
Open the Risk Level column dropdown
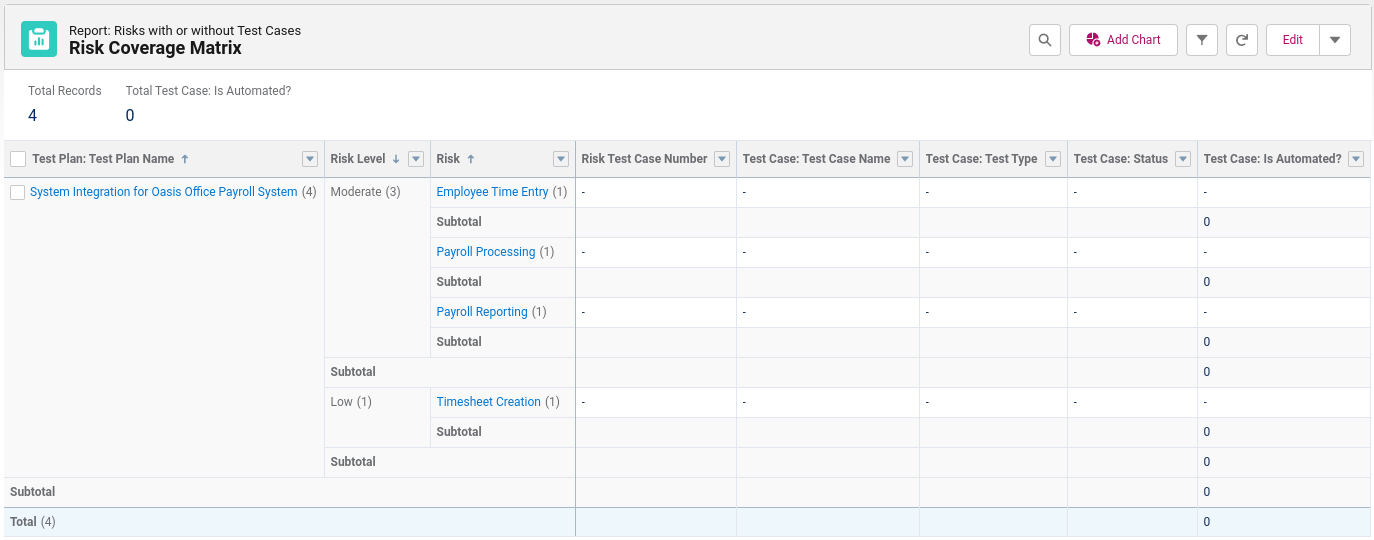point(417,159)
